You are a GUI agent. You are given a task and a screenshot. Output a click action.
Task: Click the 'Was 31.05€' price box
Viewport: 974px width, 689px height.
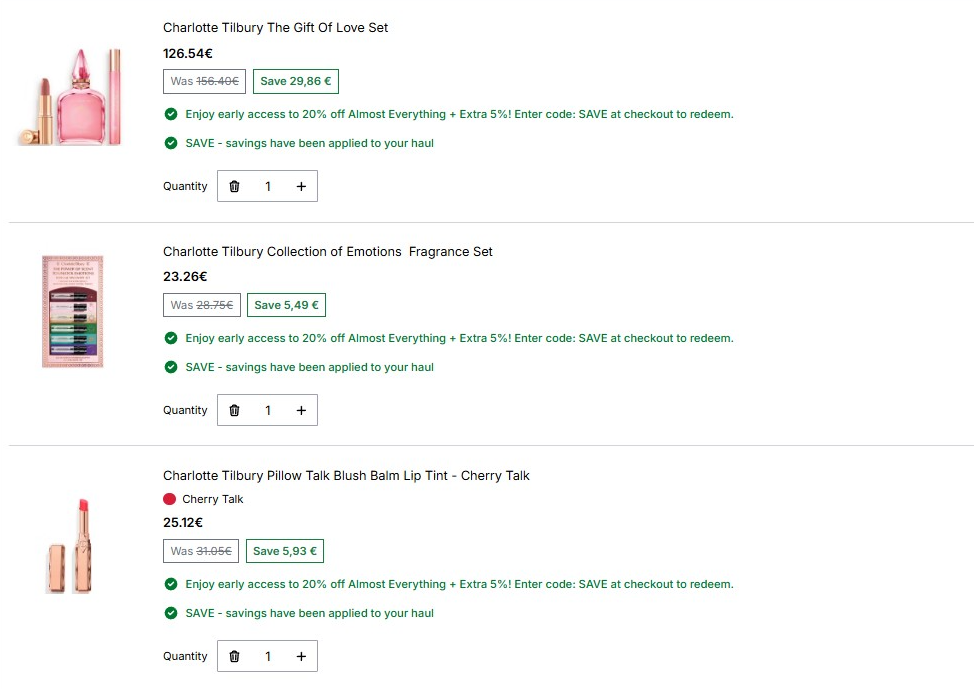[201, 551]
